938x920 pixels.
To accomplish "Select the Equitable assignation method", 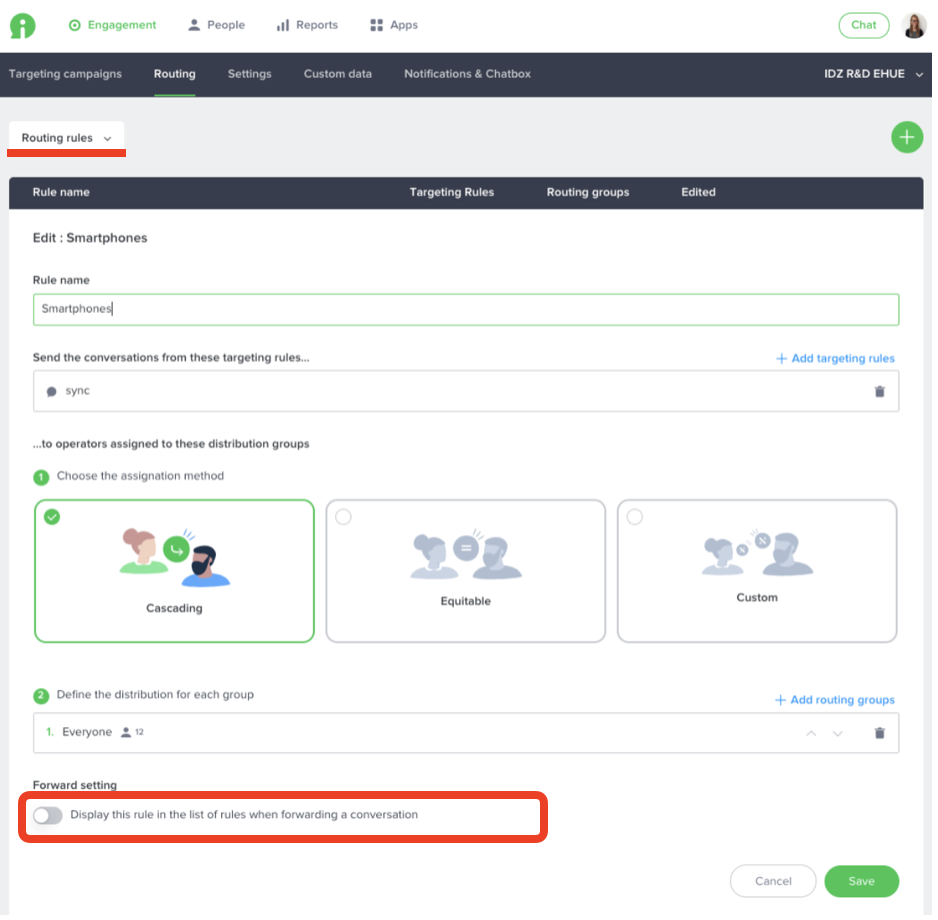I will point(465,571).
